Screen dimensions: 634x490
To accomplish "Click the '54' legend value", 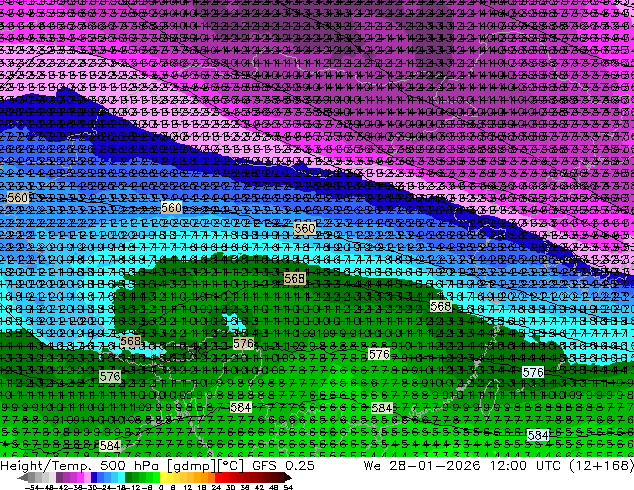I will coord(288,487).
